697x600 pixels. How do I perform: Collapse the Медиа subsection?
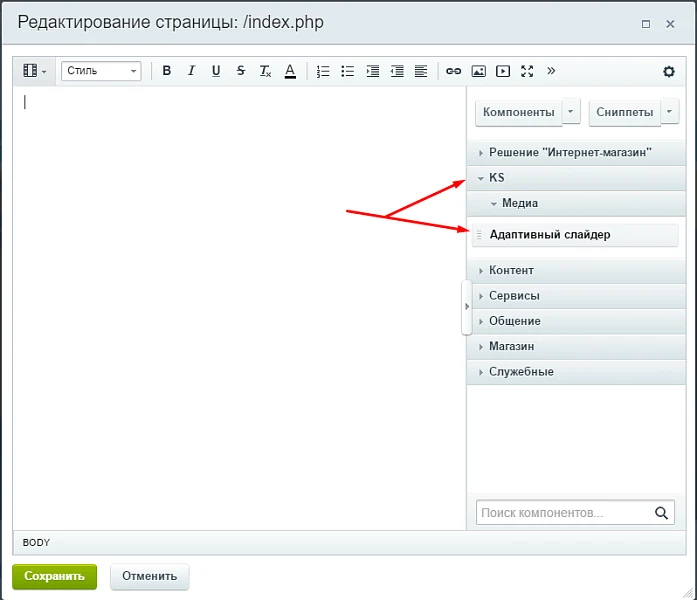[576, 203]
